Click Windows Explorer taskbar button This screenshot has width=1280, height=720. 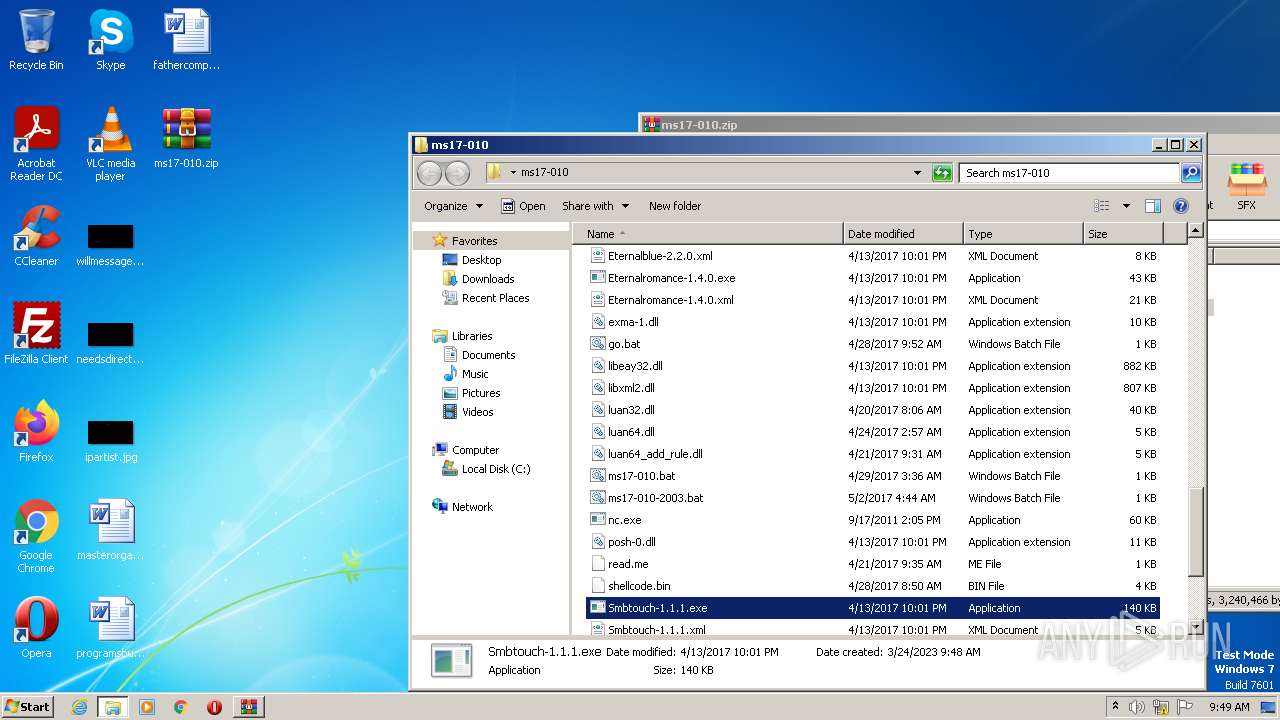[112, 707]
